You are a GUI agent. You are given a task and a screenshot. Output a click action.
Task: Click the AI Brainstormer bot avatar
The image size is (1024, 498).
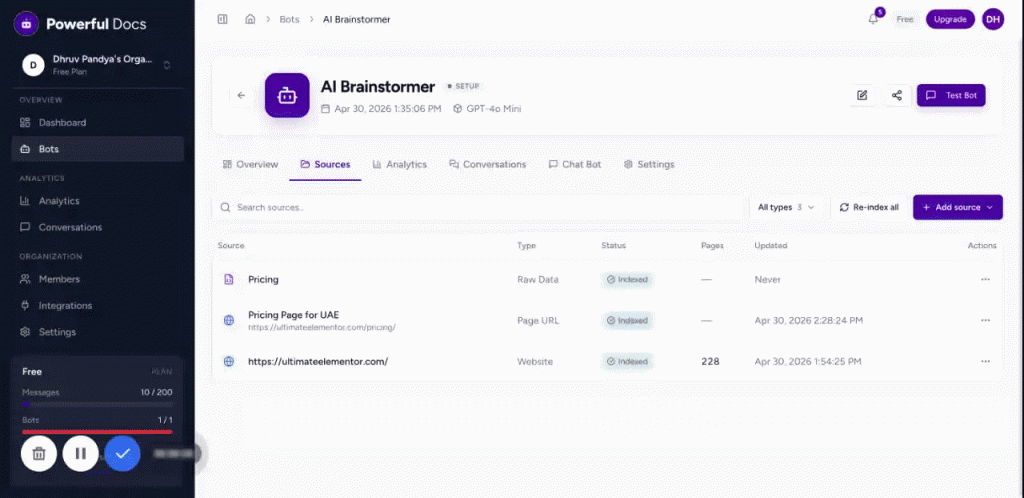point(287,95)
